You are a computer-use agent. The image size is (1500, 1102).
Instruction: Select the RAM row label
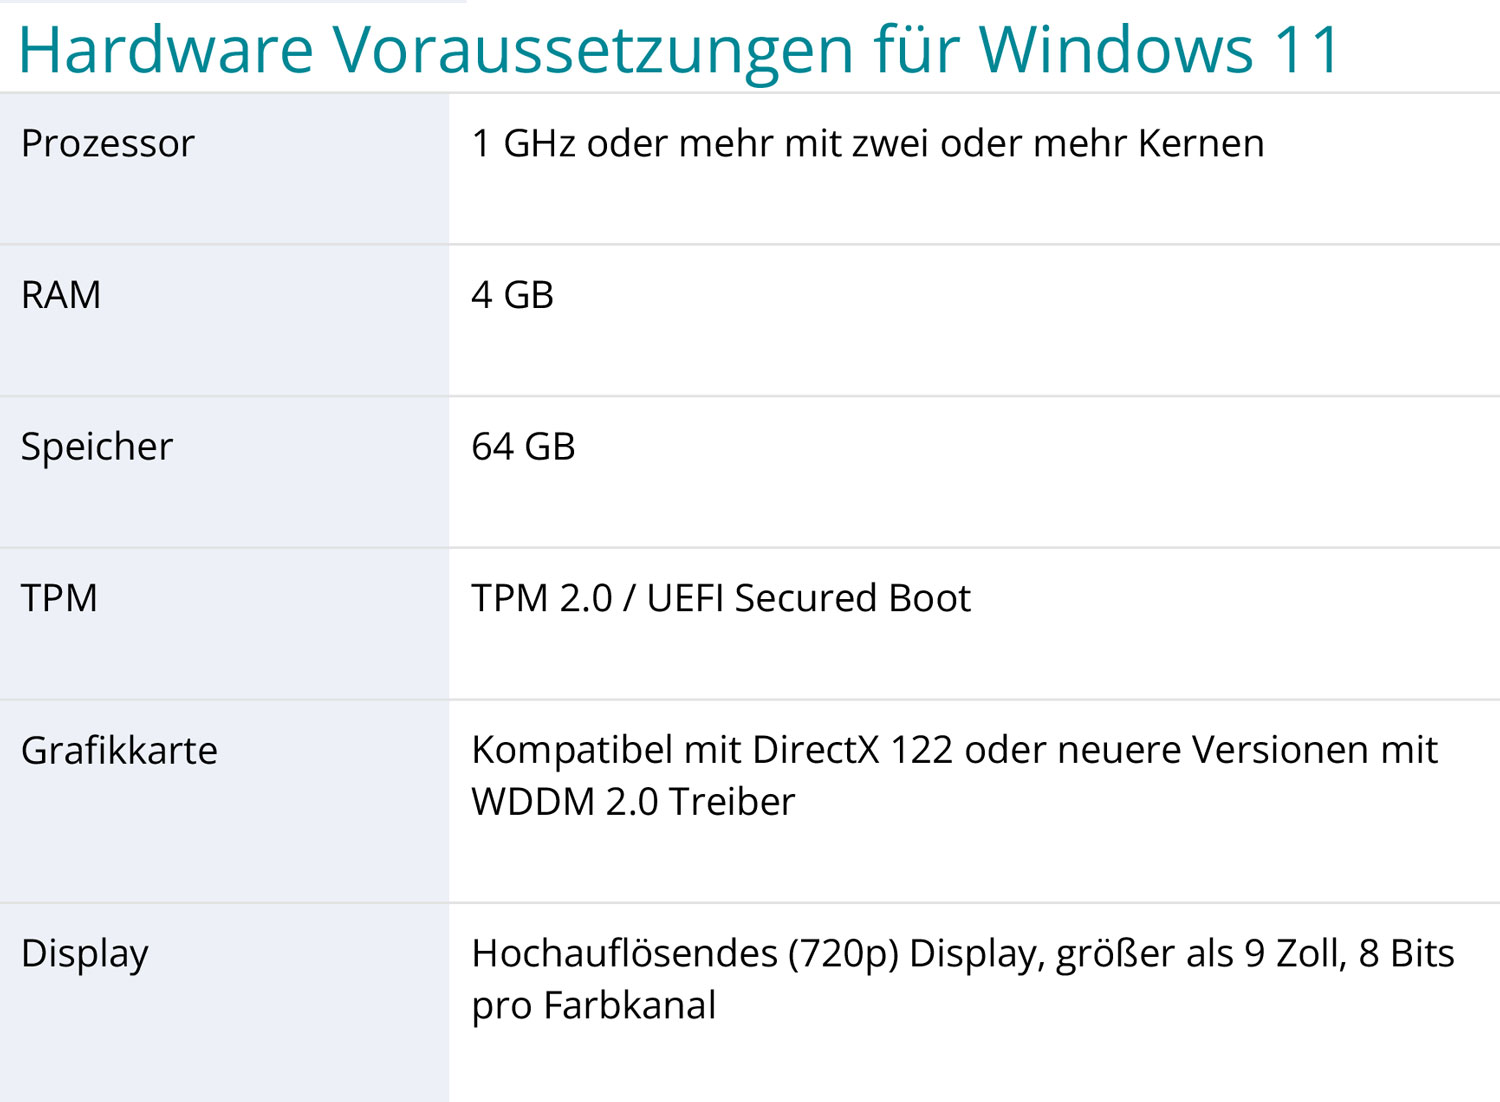tap(61, 295)
